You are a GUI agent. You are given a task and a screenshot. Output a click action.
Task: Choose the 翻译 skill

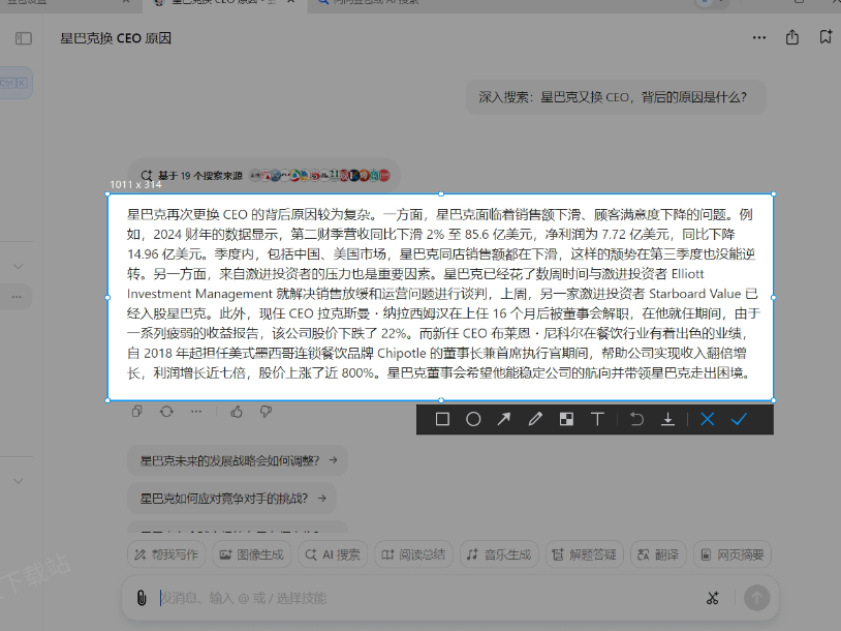[x=658, y=554]
